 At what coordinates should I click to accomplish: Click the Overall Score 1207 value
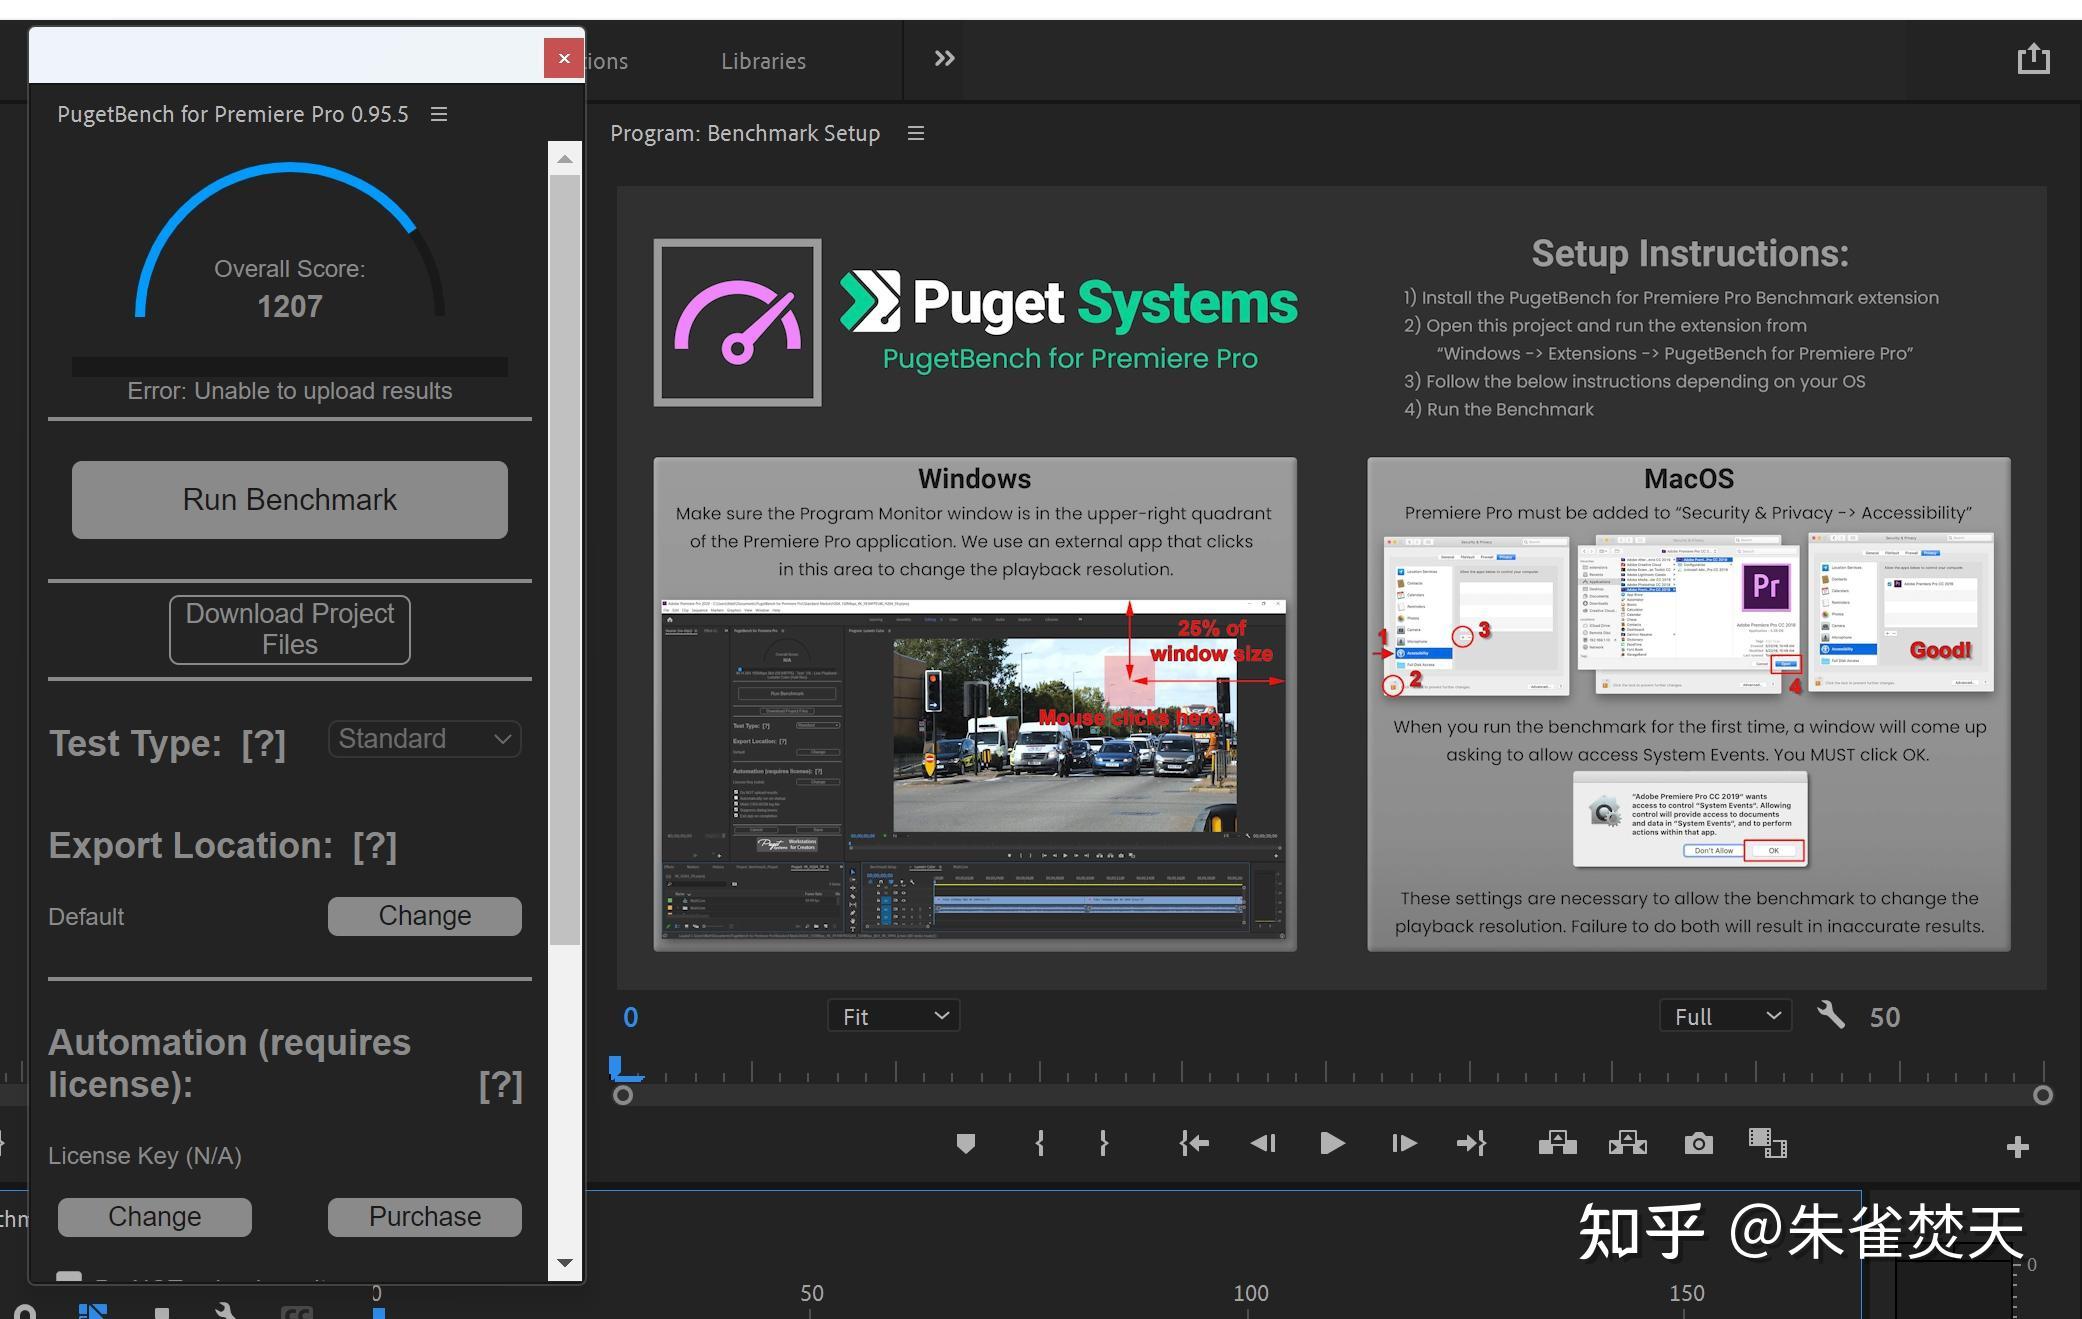[290, 306]
